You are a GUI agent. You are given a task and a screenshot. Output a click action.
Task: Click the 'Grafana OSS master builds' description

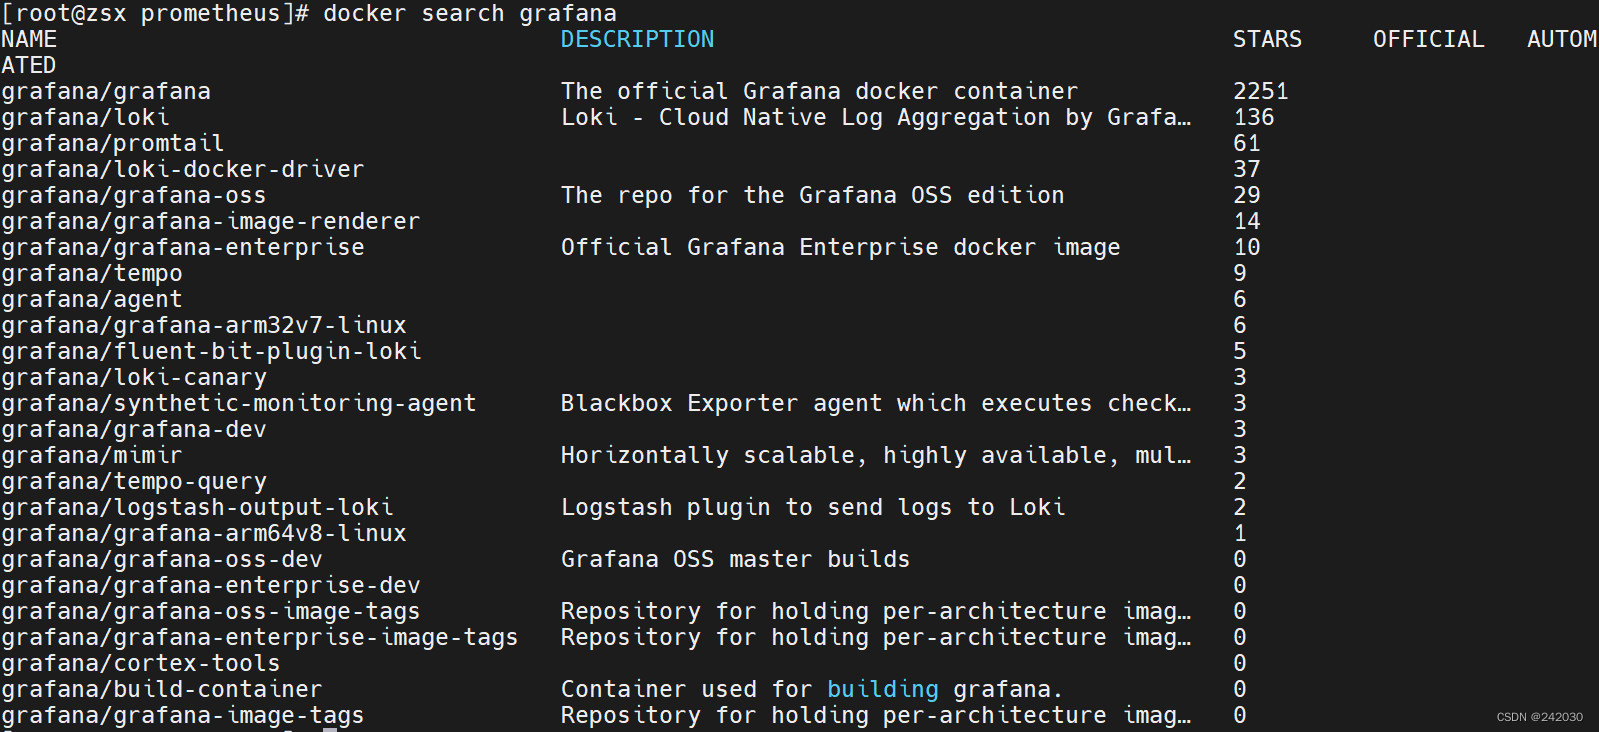point(736,560)
